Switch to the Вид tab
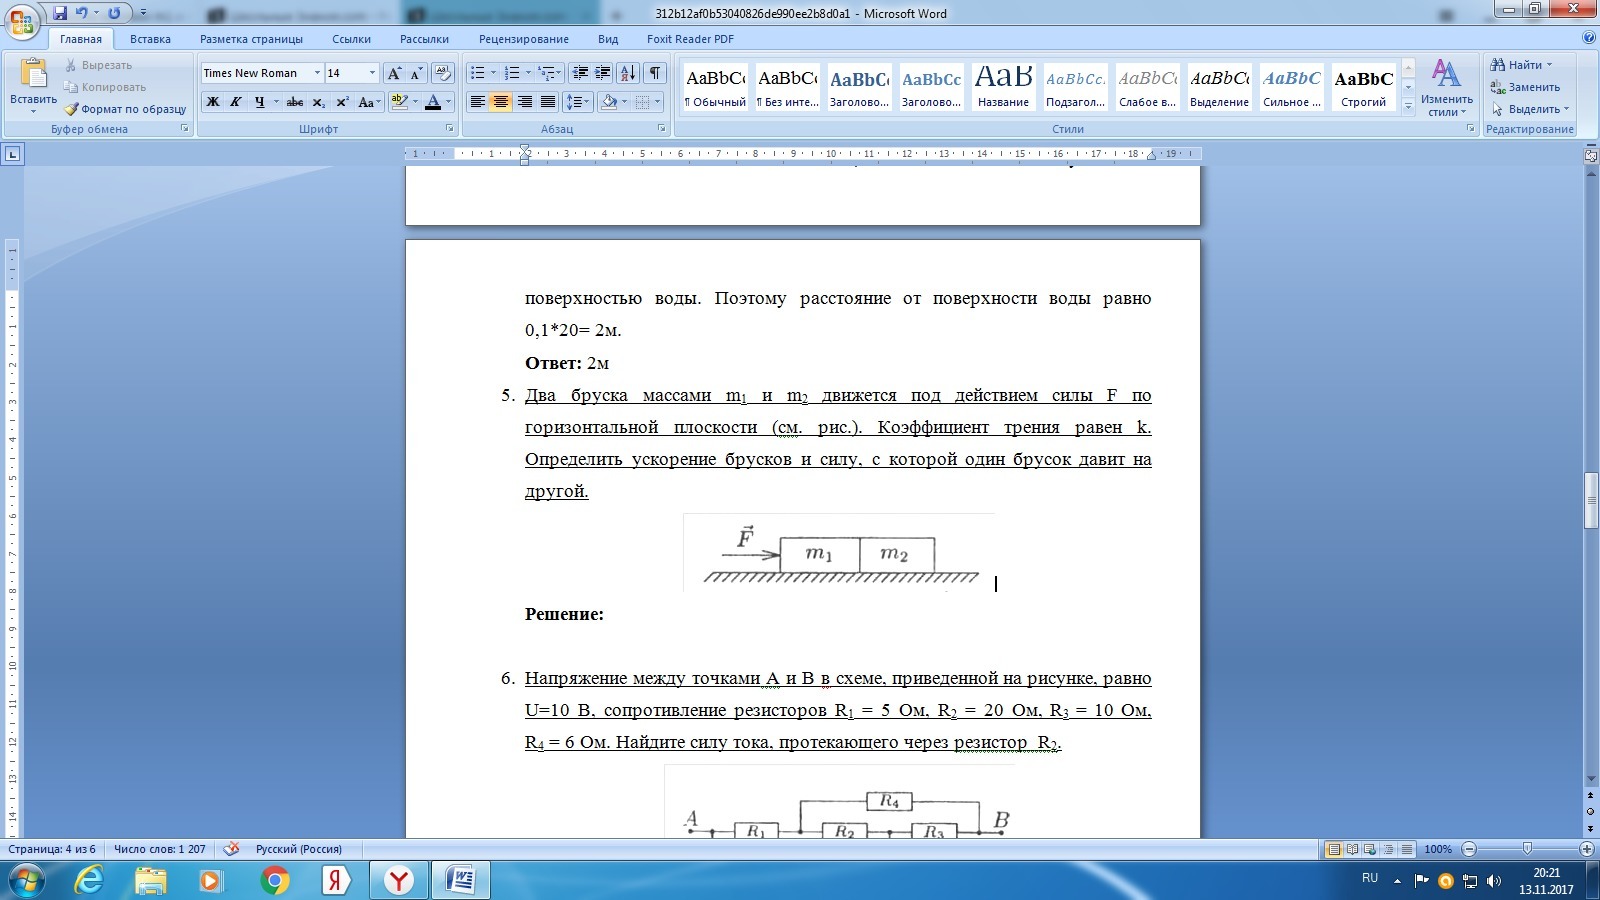The height and width of the screenshot is (900, 1600). [608, 39]
